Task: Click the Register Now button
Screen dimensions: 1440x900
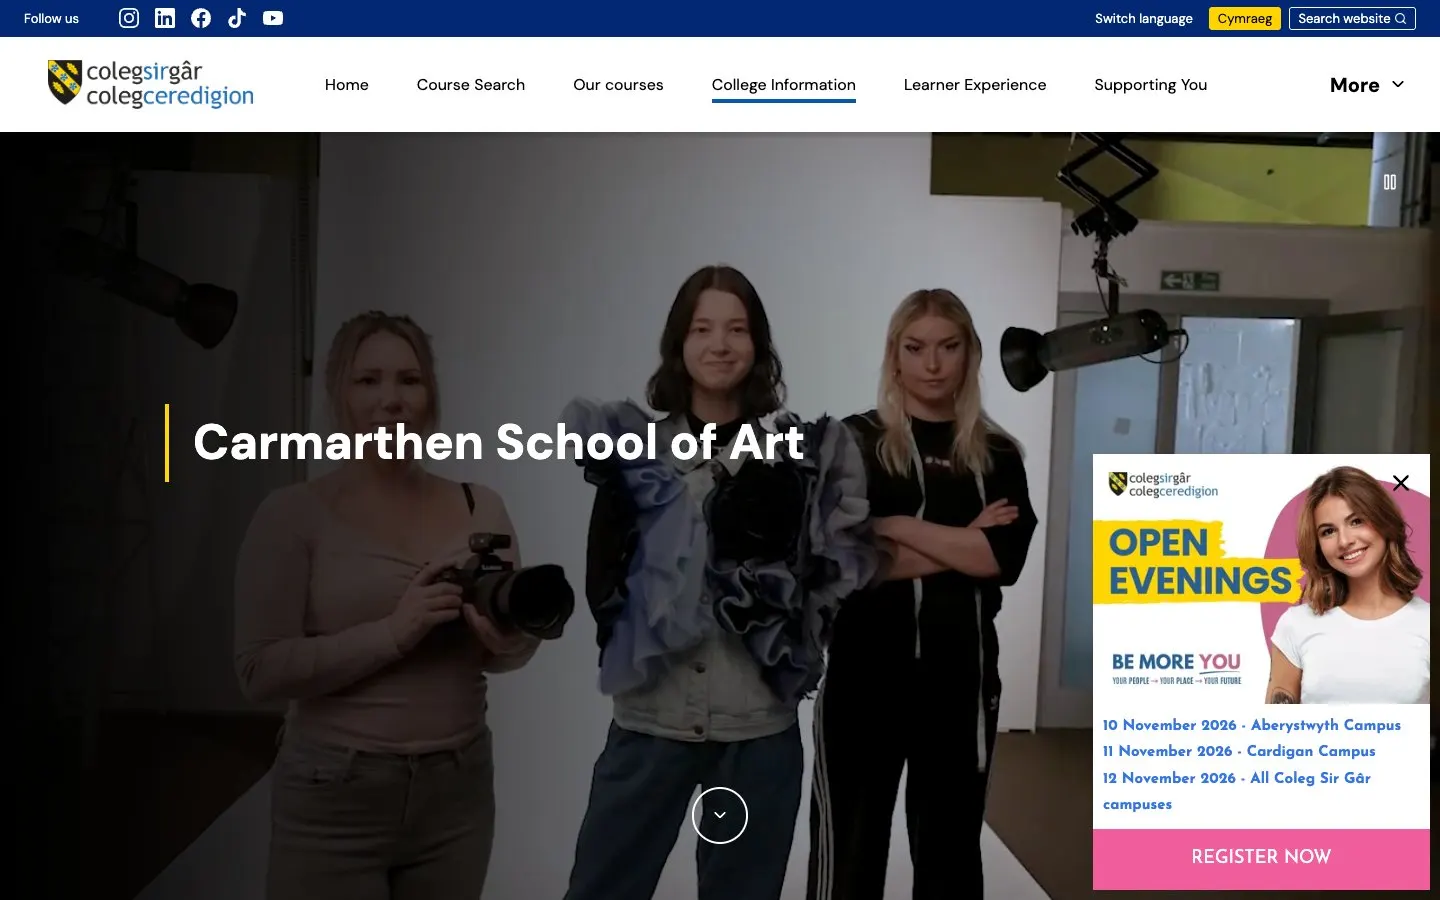Action: point(1261,857)
